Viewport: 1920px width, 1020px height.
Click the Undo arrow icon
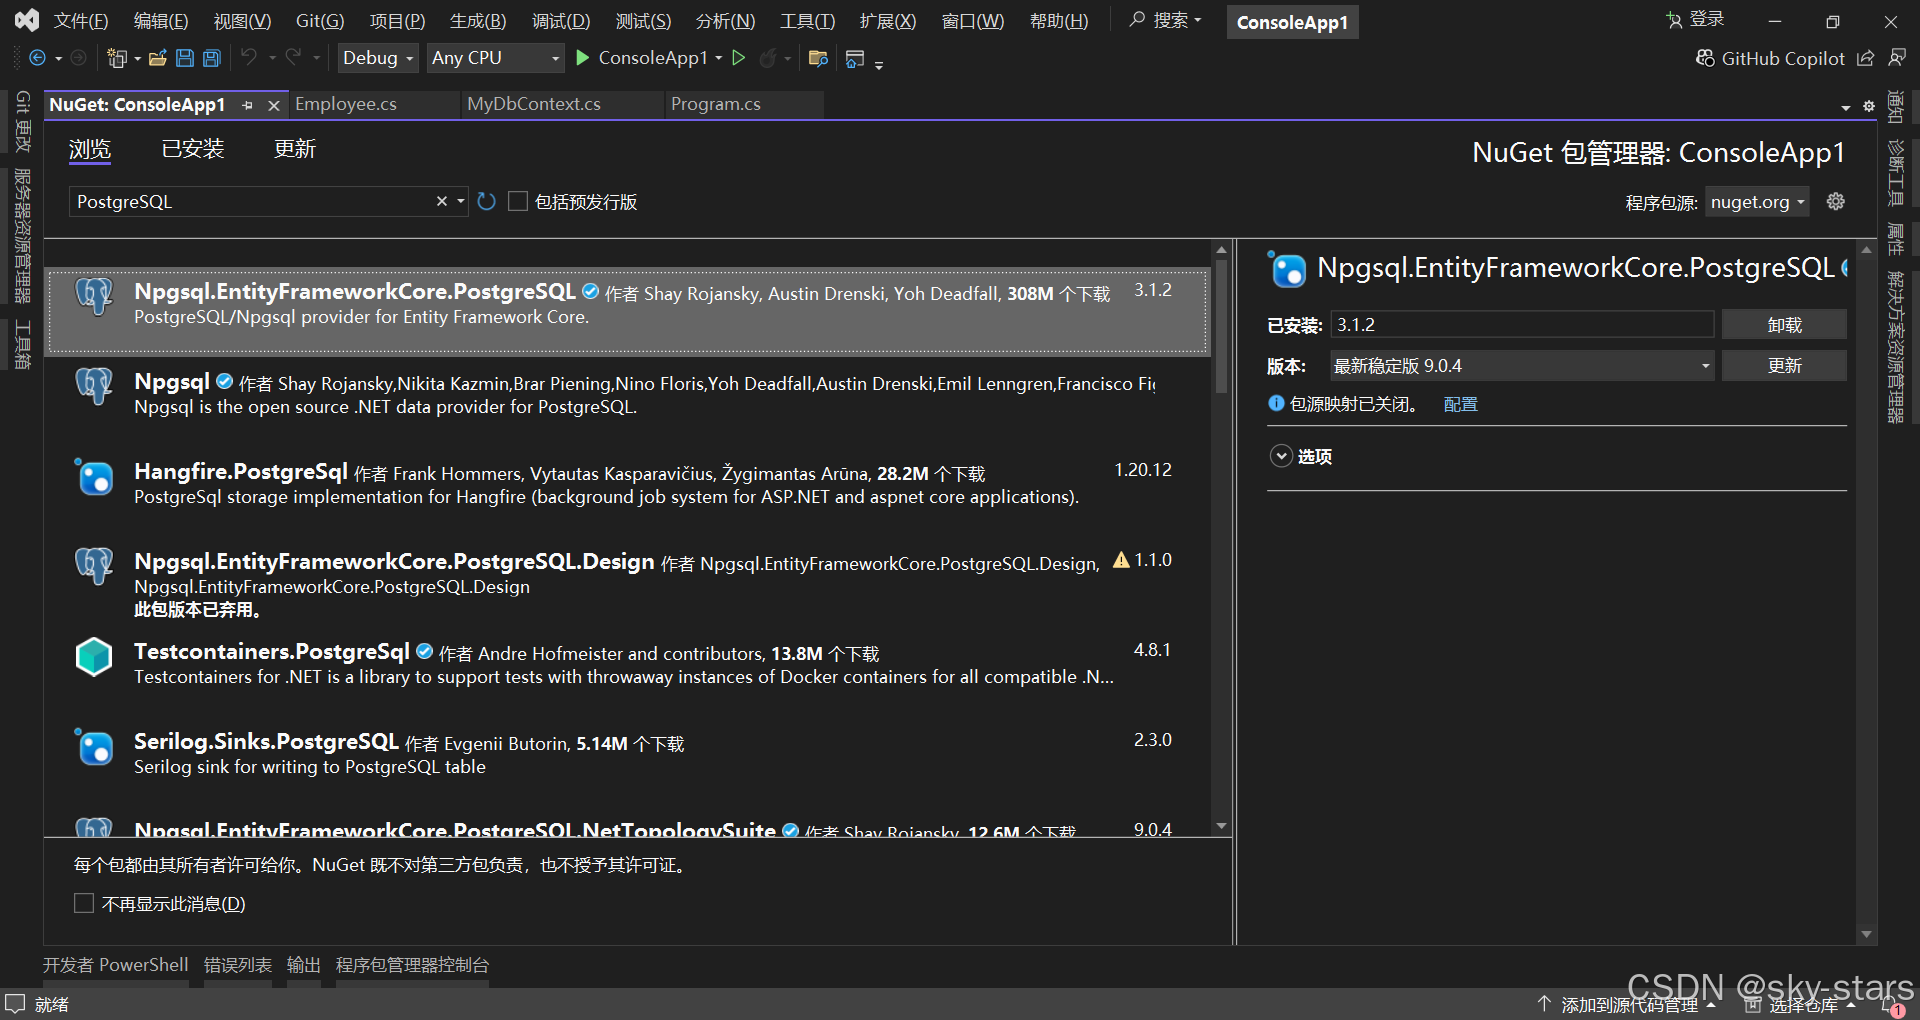click(249, 58)
